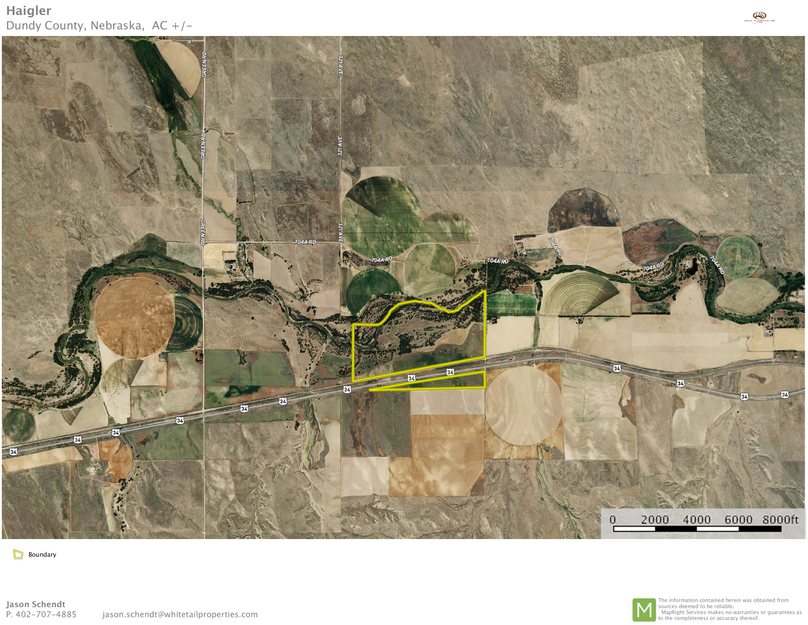Image resolution: width=808 pixels, height=625 pixels.
Task: Click the 8000ft label on the scale
Action: 781,519
